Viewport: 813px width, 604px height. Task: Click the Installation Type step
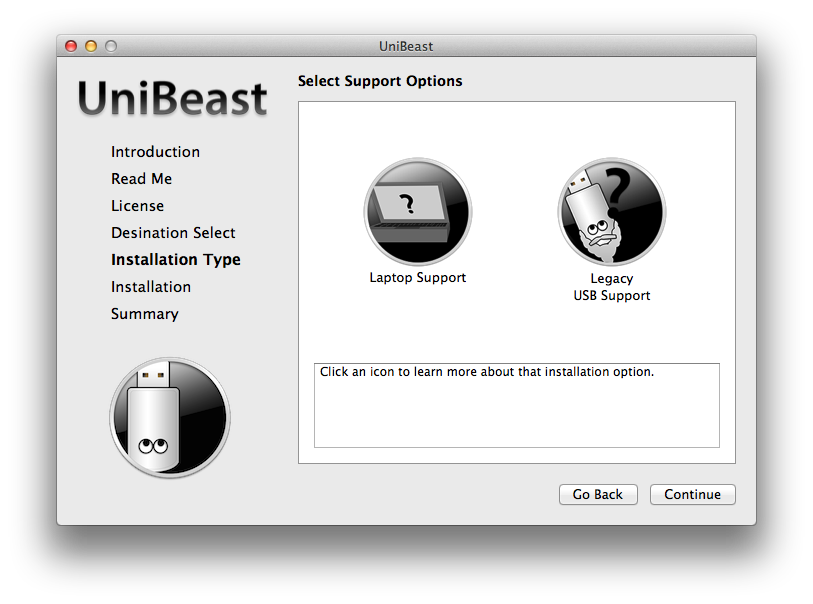pyautogui.click(x=176, y=260)
